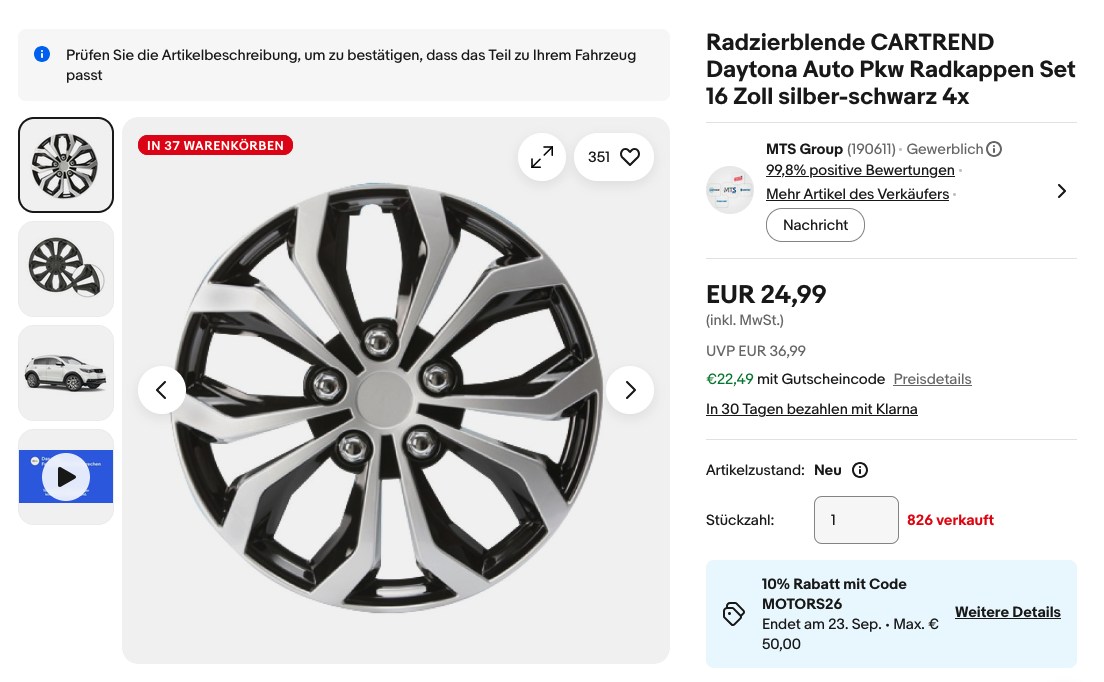Play the product video thumbnail
The image size is (1104, 682).
pos(66,477)
